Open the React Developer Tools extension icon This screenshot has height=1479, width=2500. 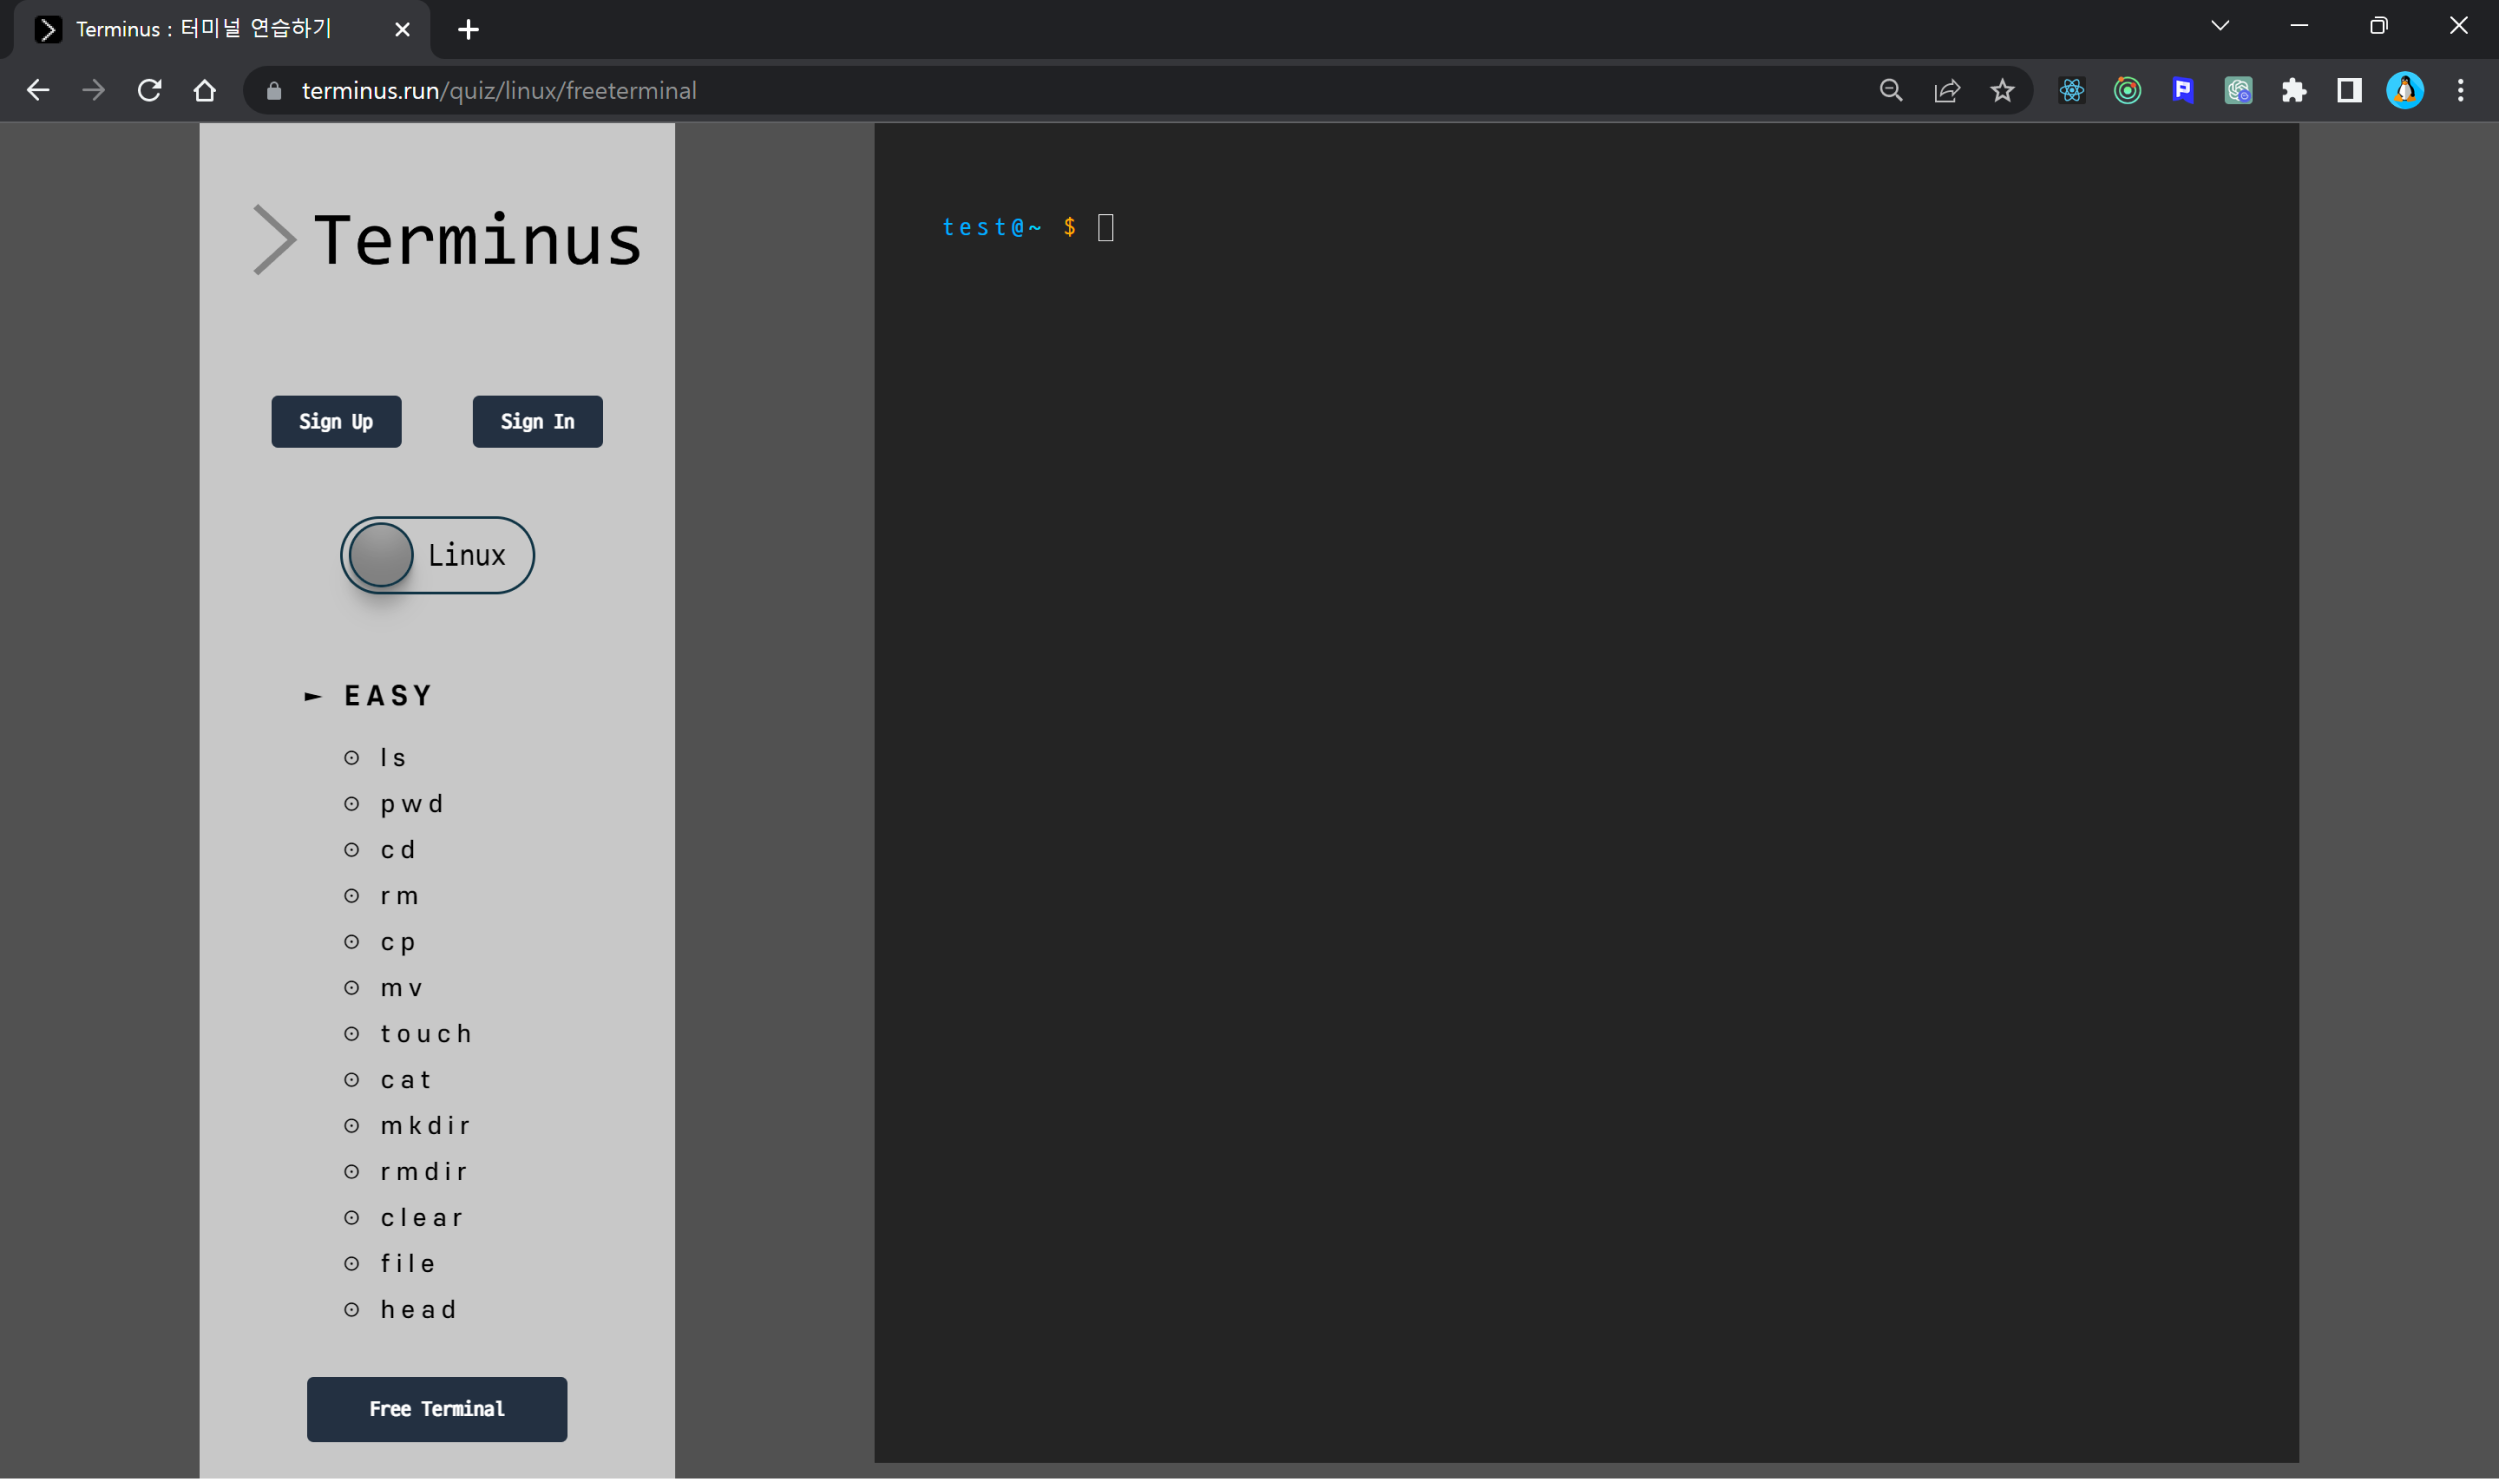coord(2071,91)
